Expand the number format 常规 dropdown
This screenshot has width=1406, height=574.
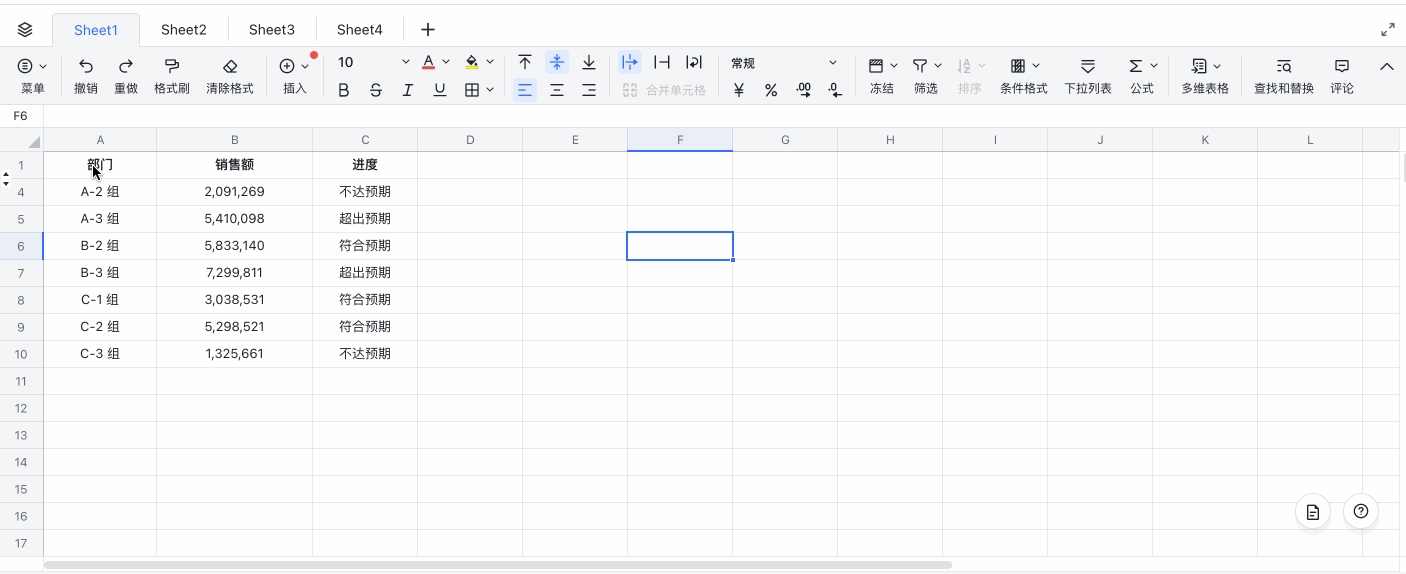point(832,63)
